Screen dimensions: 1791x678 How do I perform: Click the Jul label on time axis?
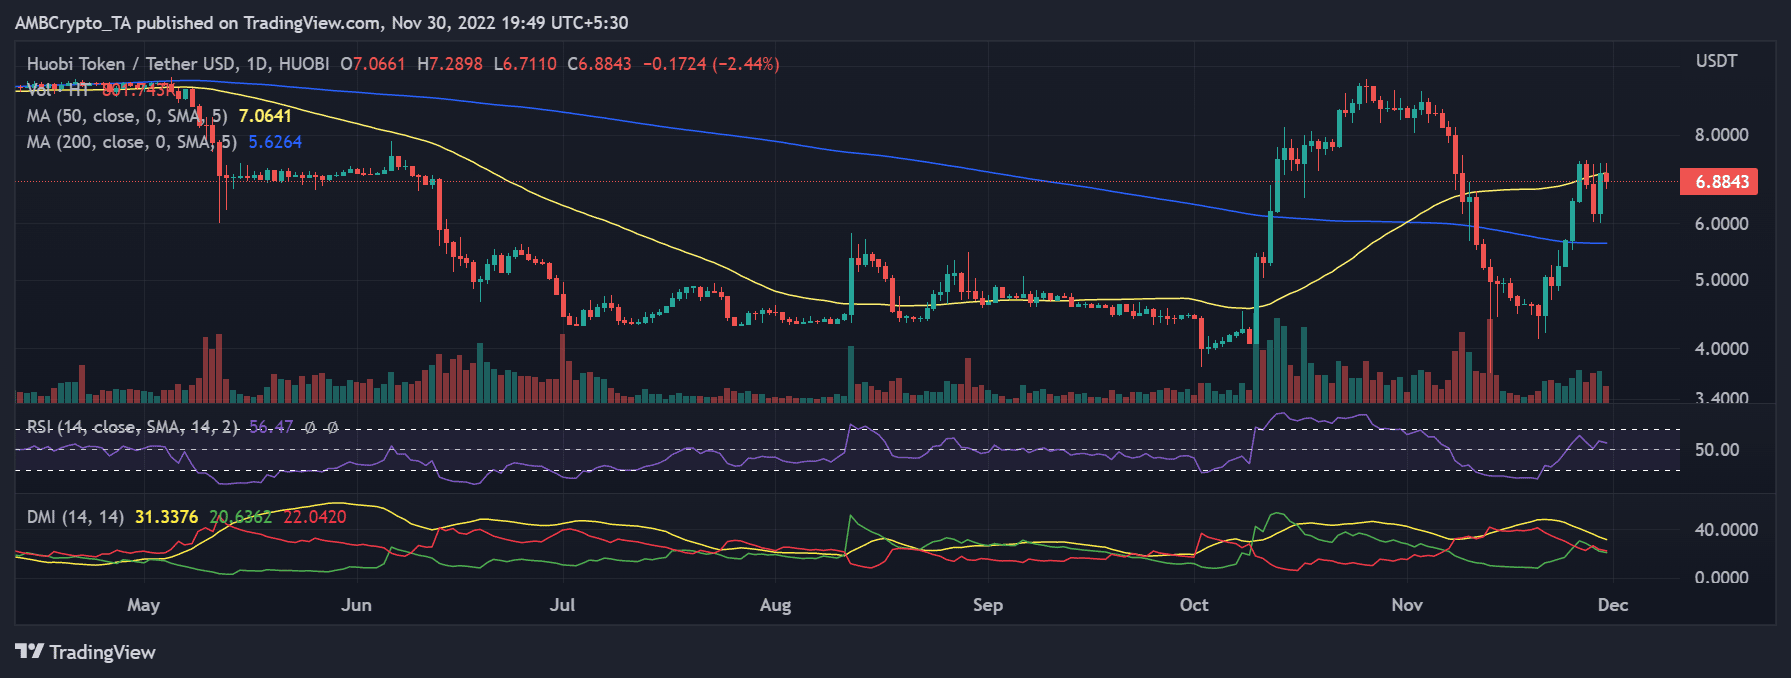563,605
